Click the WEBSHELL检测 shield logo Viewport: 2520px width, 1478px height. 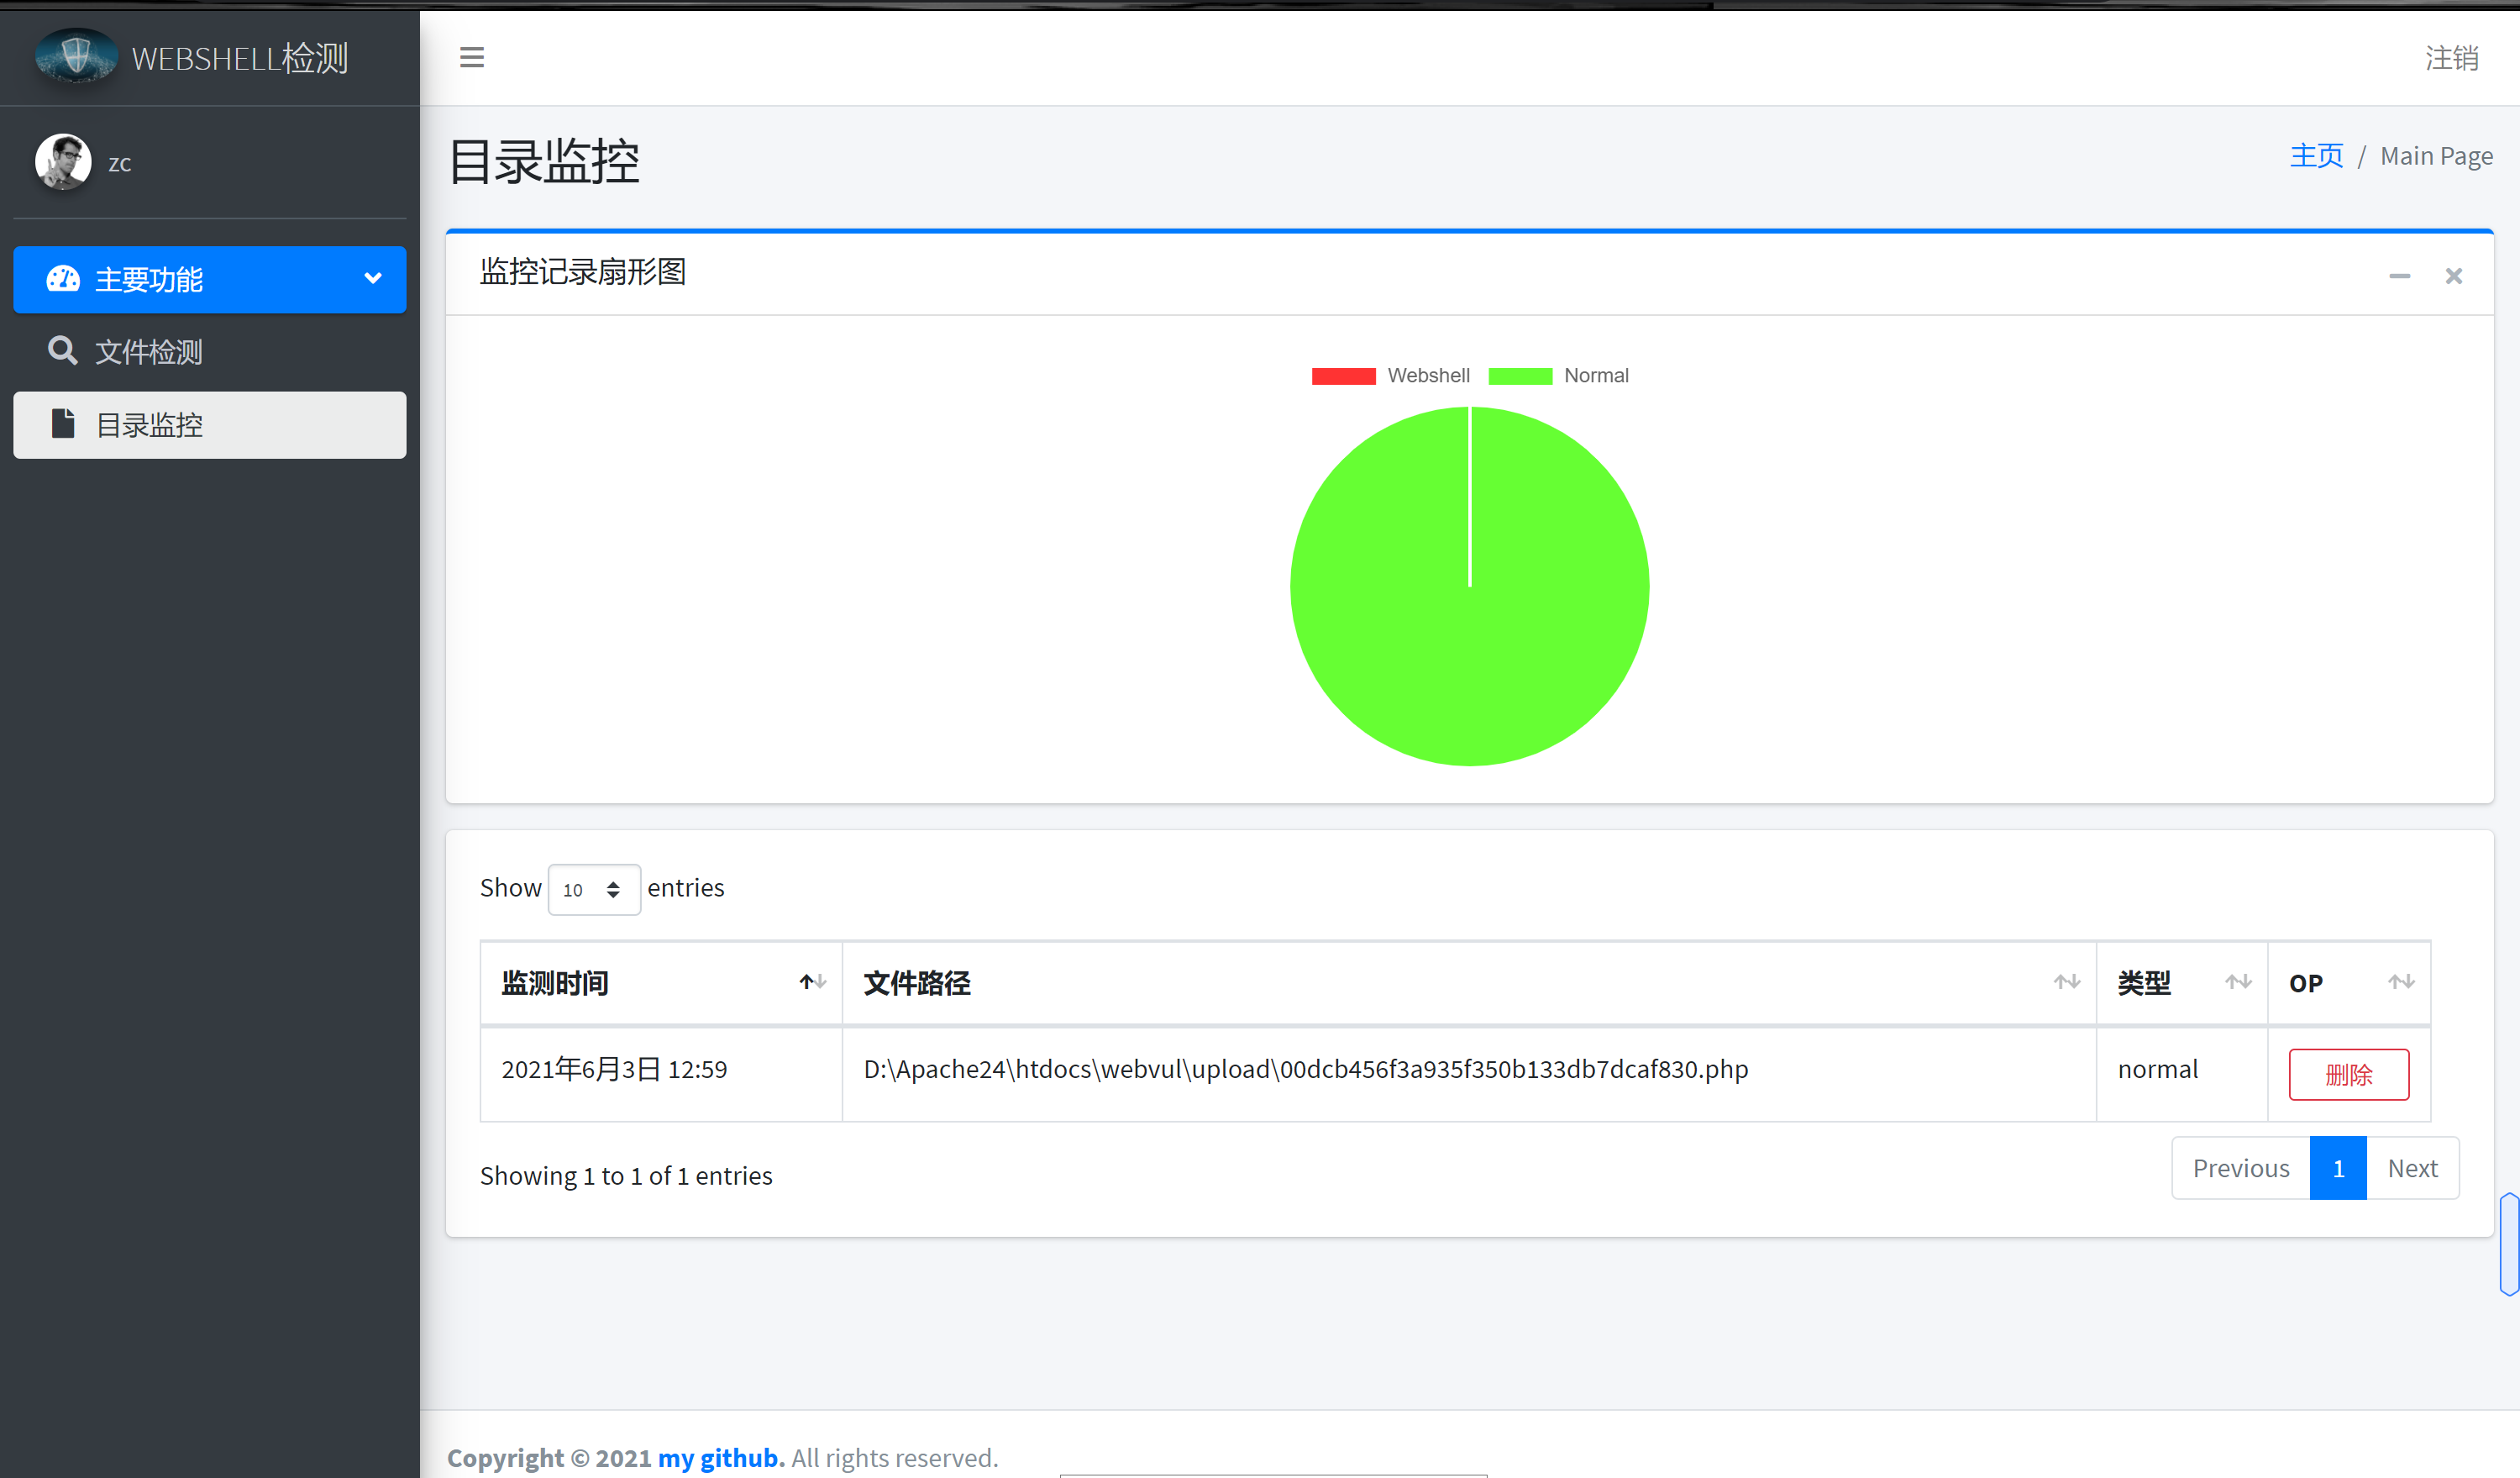76,56
